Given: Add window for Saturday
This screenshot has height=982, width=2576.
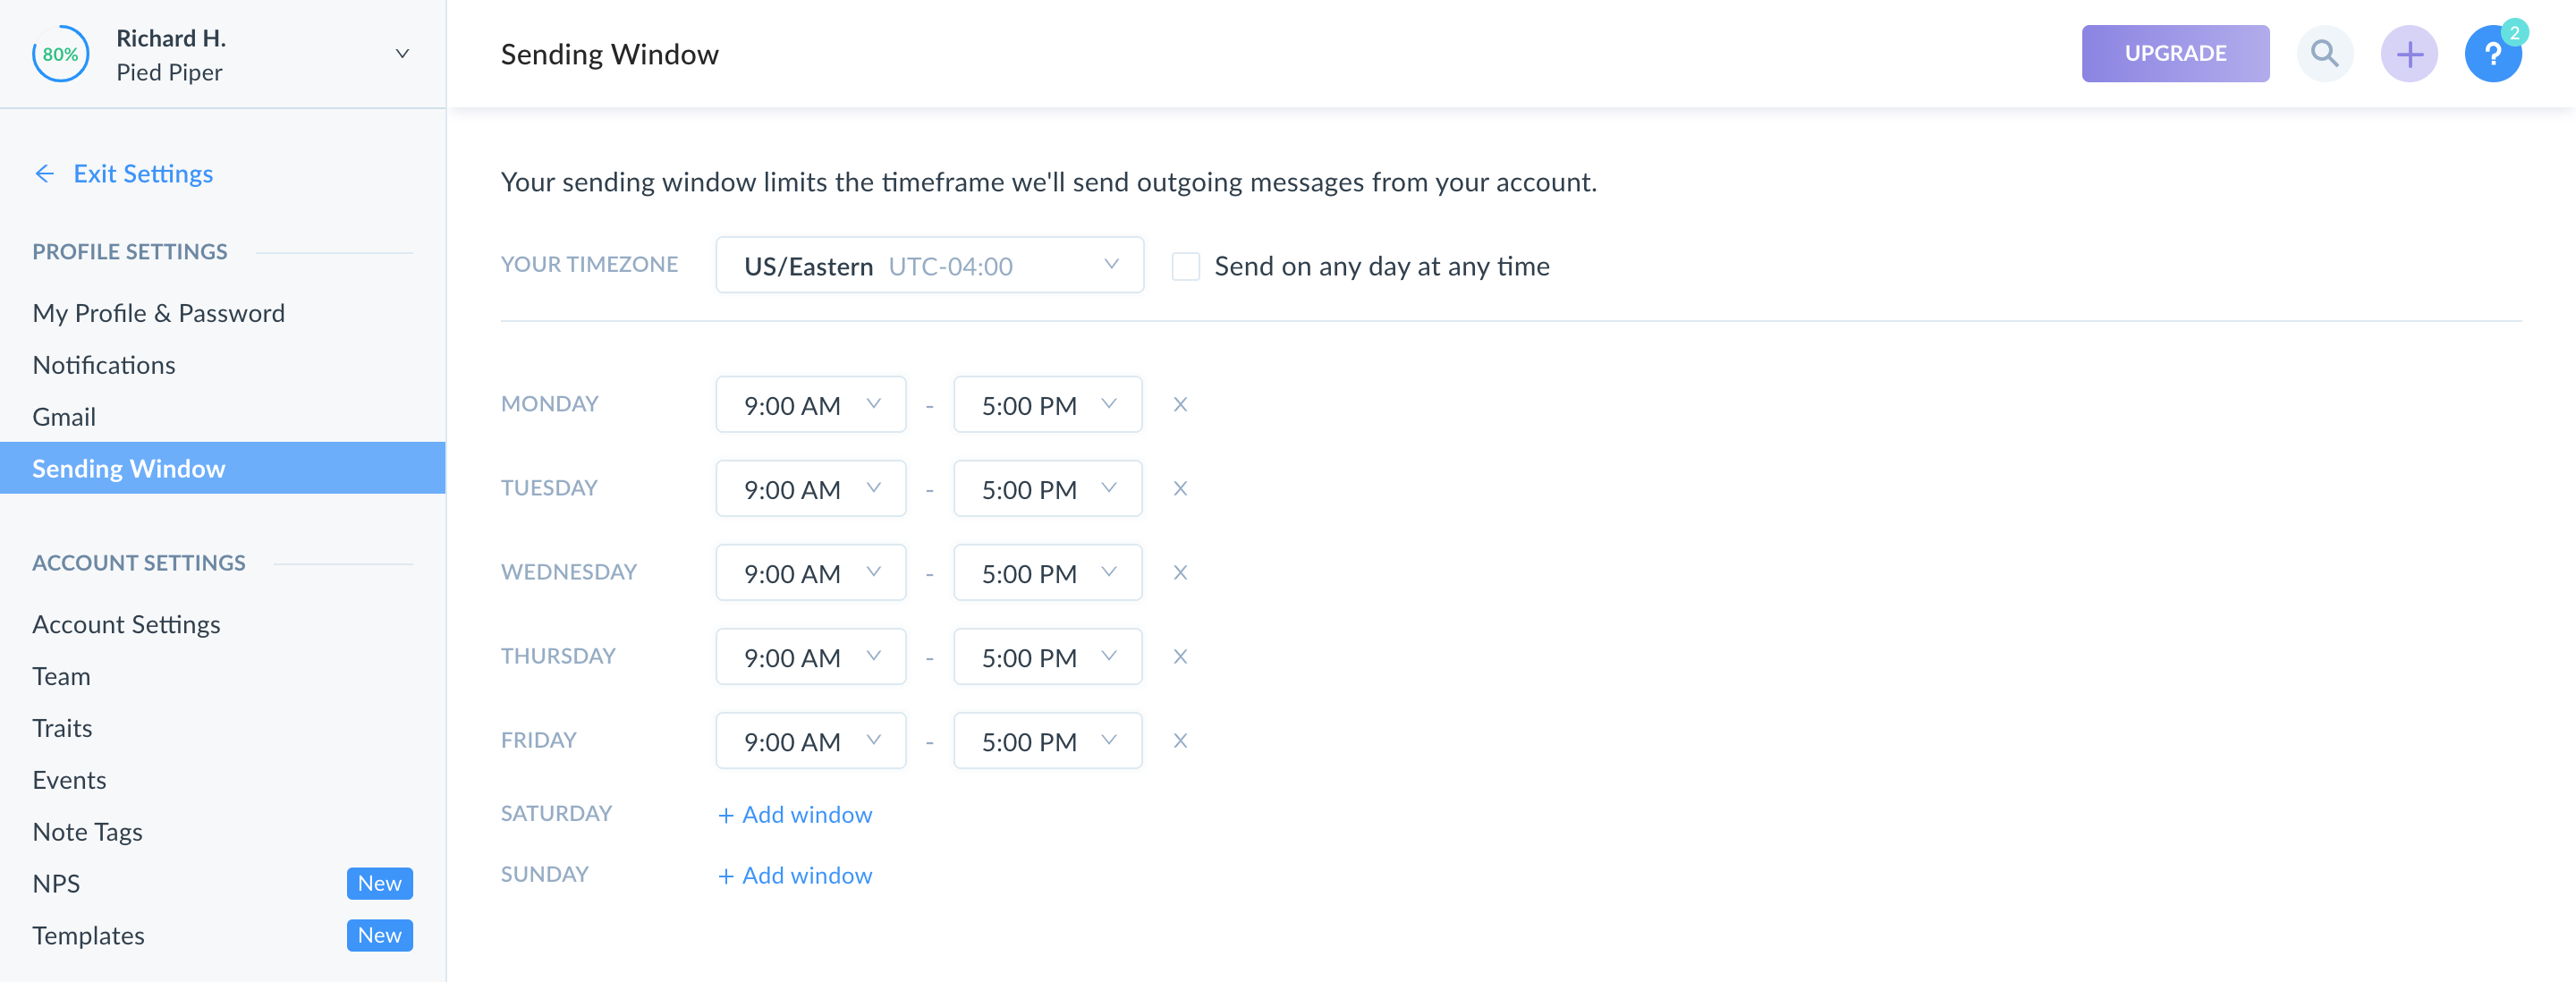Looking at the screenshot, I should (795, 815).
